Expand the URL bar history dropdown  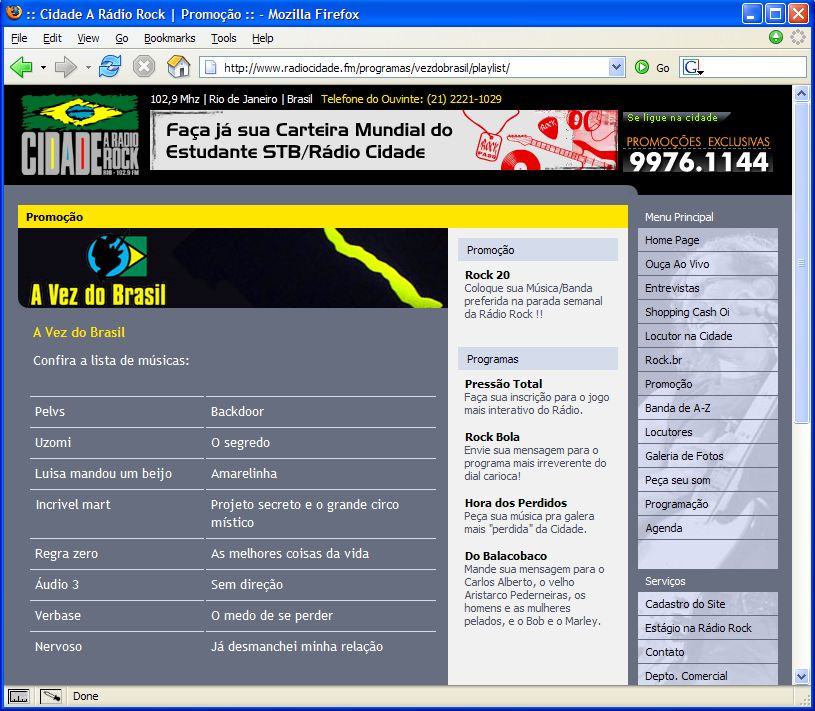pyautogui.click(x=616, y=67)
